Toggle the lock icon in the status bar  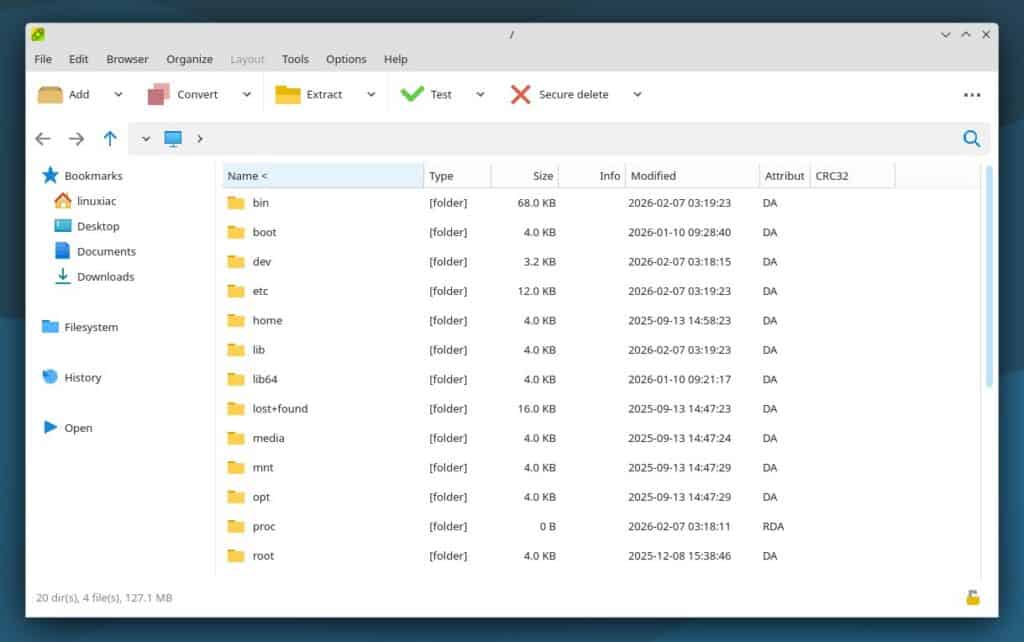(969, 597)
